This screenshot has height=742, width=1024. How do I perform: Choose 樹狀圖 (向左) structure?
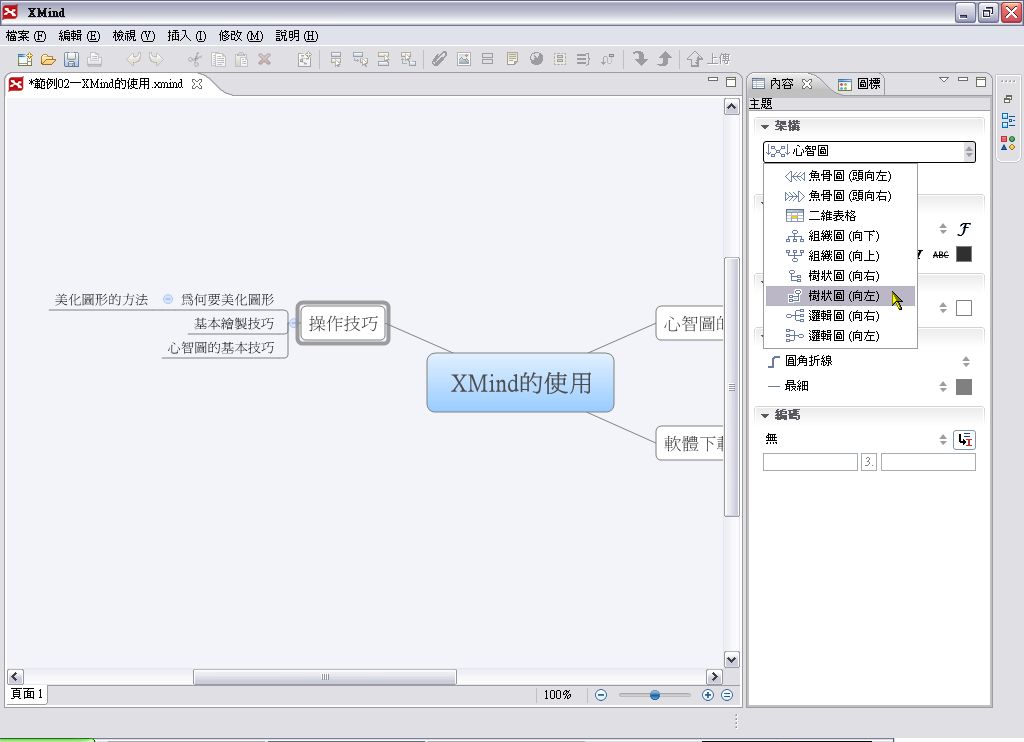tap(840, 296)
